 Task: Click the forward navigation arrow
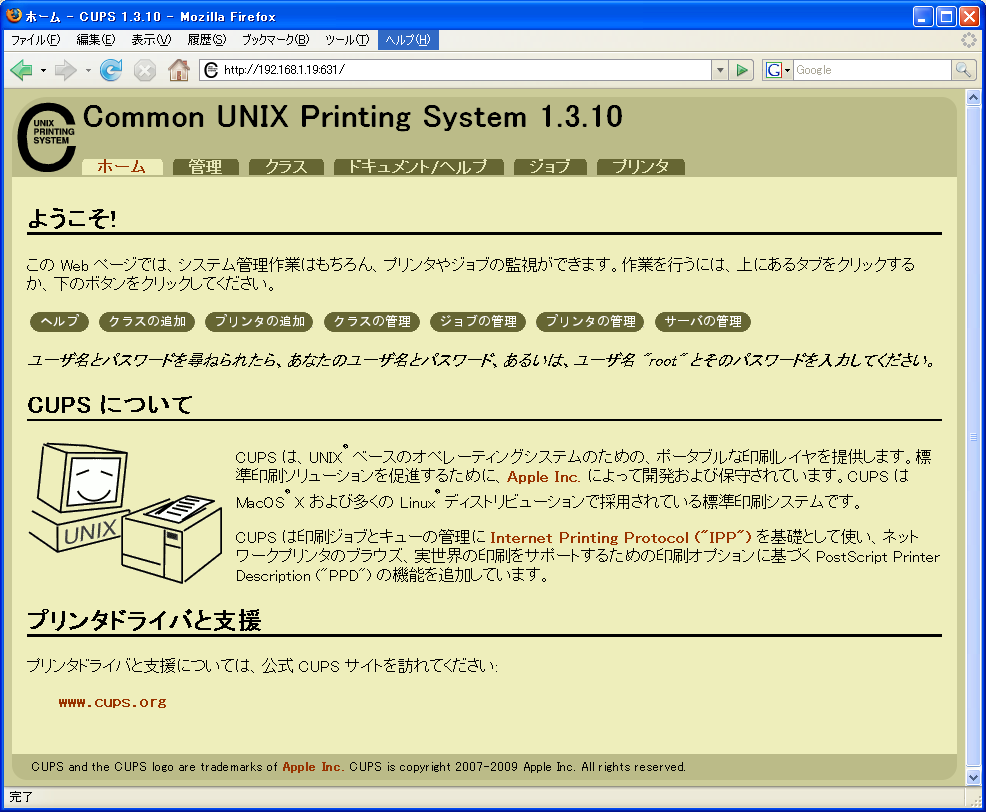tap(65, 70)
